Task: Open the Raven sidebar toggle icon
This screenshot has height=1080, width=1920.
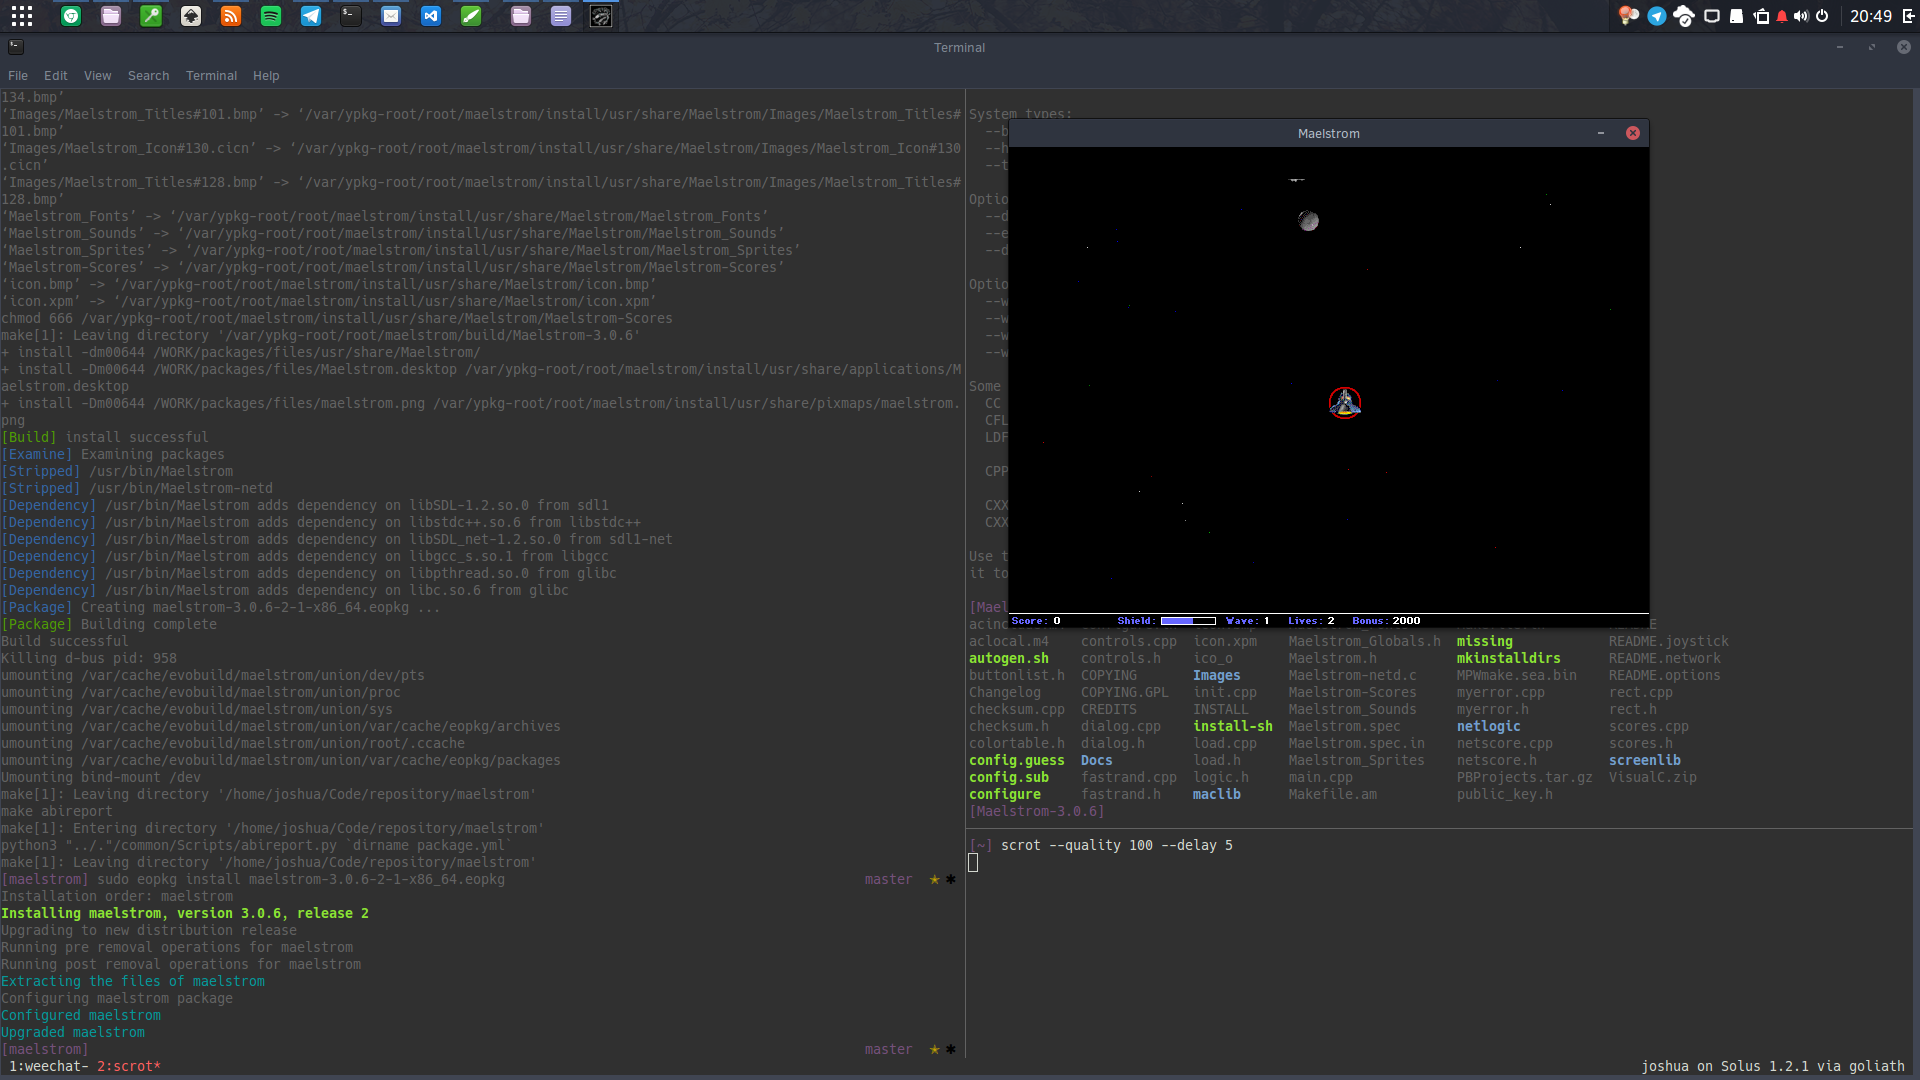Action: (x=1908, y=16)
